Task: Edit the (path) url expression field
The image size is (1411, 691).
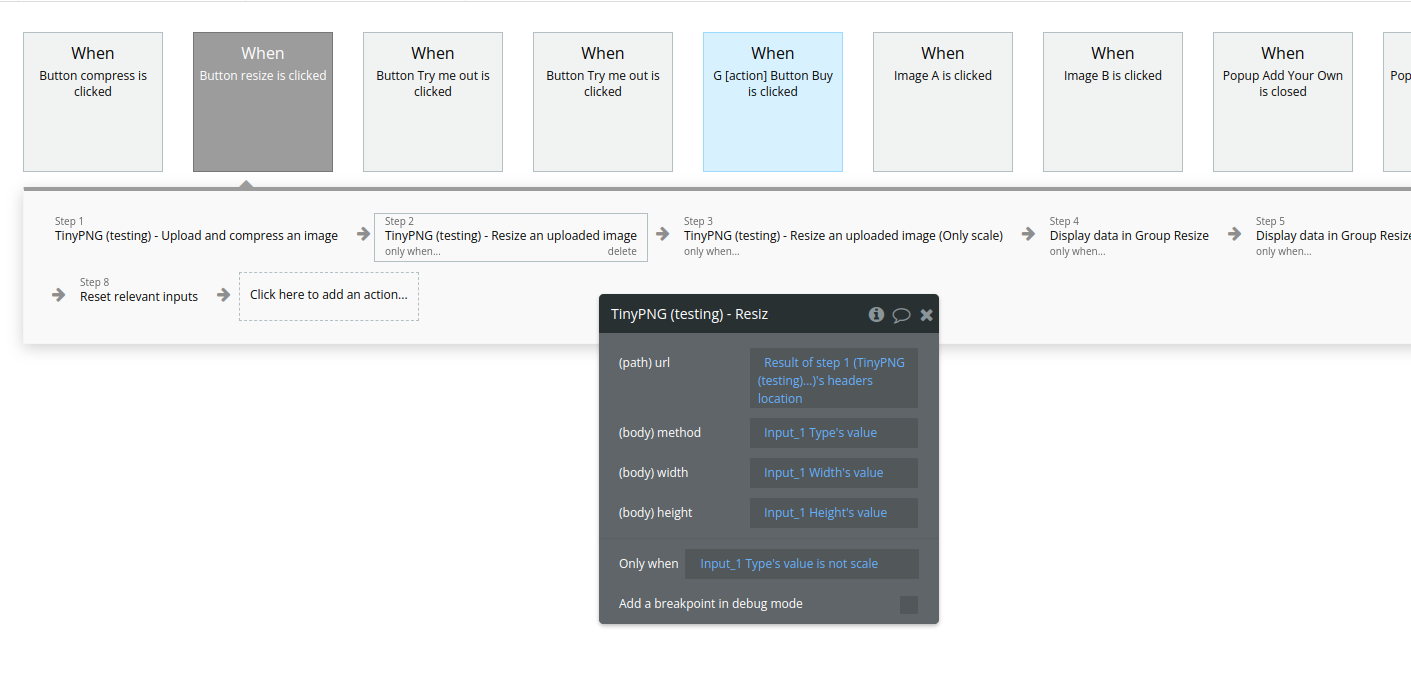Action: click(x=834, y=379)
